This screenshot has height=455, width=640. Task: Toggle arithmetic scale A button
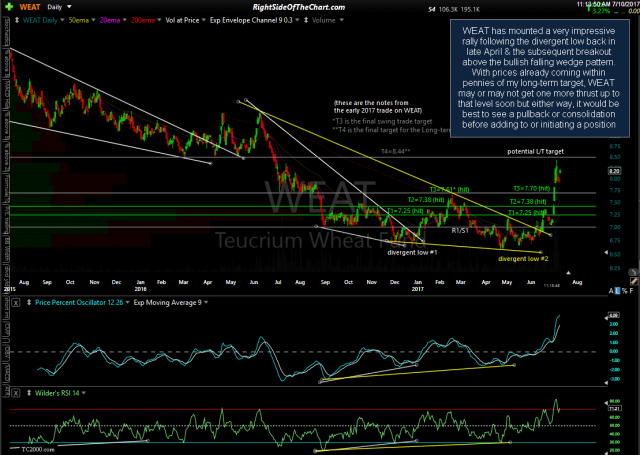[x=611, y=291]
